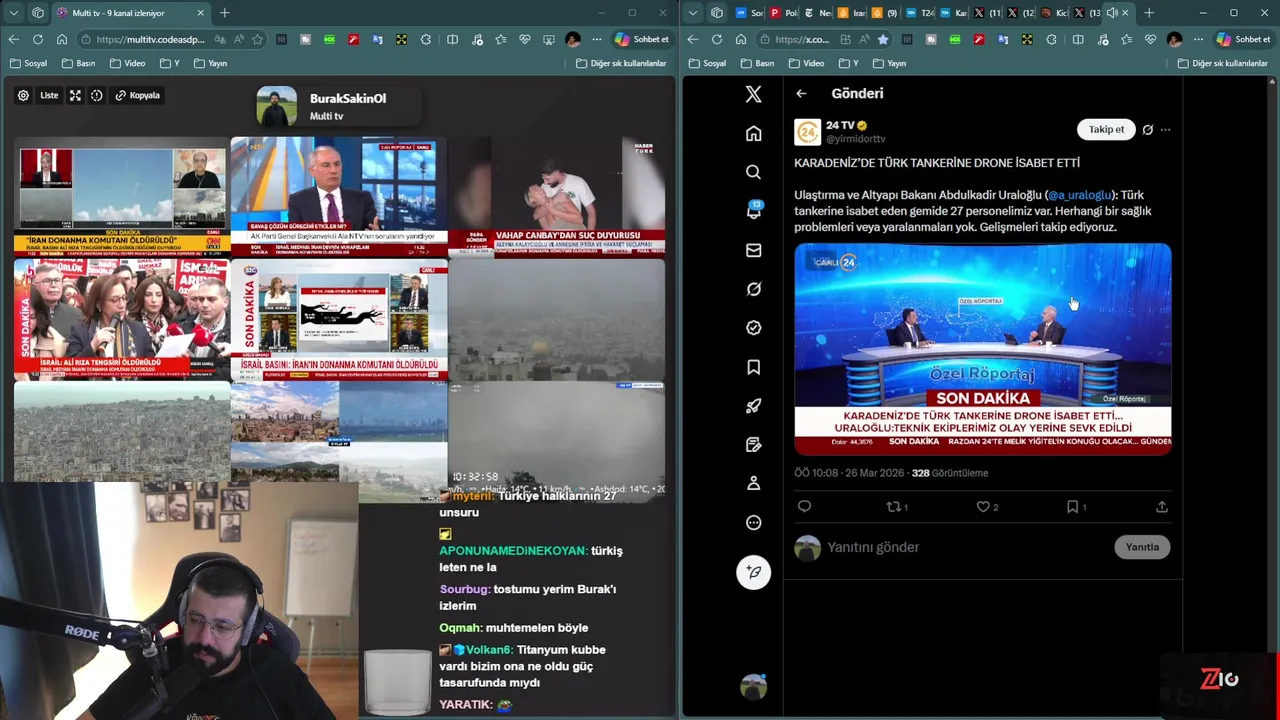Open Profile icon in X sidebar
This screenshot has height=720, width=1280.
coord(753,483)
